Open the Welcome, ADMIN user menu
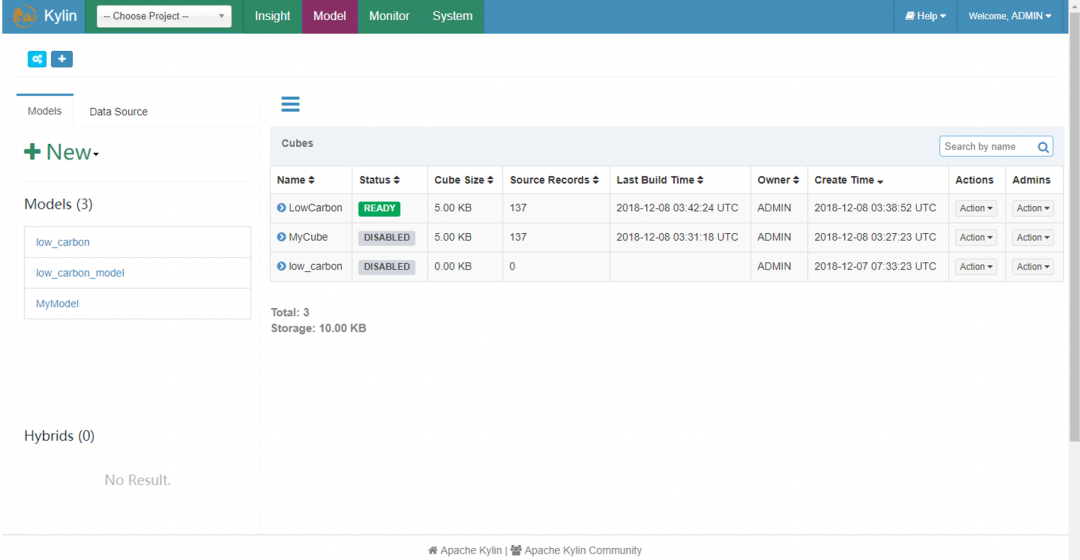Viewport: 1080px width, 560px height. [x=1010, y=16]
